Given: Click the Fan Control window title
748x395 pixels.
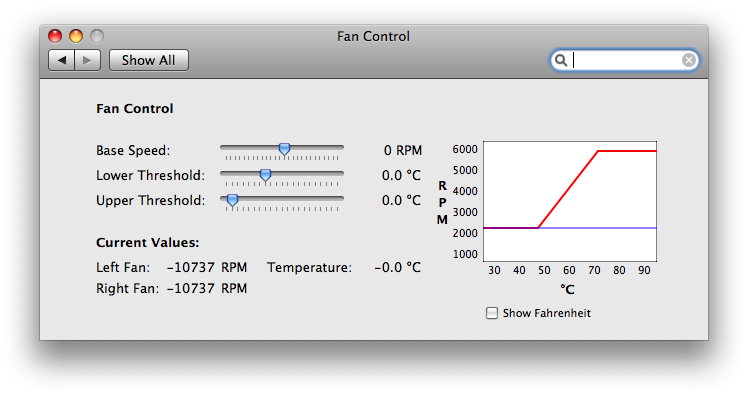Looking at the screenshot, I should (x=373, y=36).
